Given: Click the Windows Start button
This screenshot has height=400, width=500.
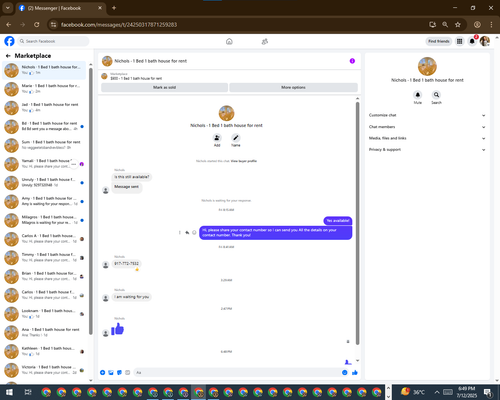Looking at the screenshot, I should [x=9, y=392].
